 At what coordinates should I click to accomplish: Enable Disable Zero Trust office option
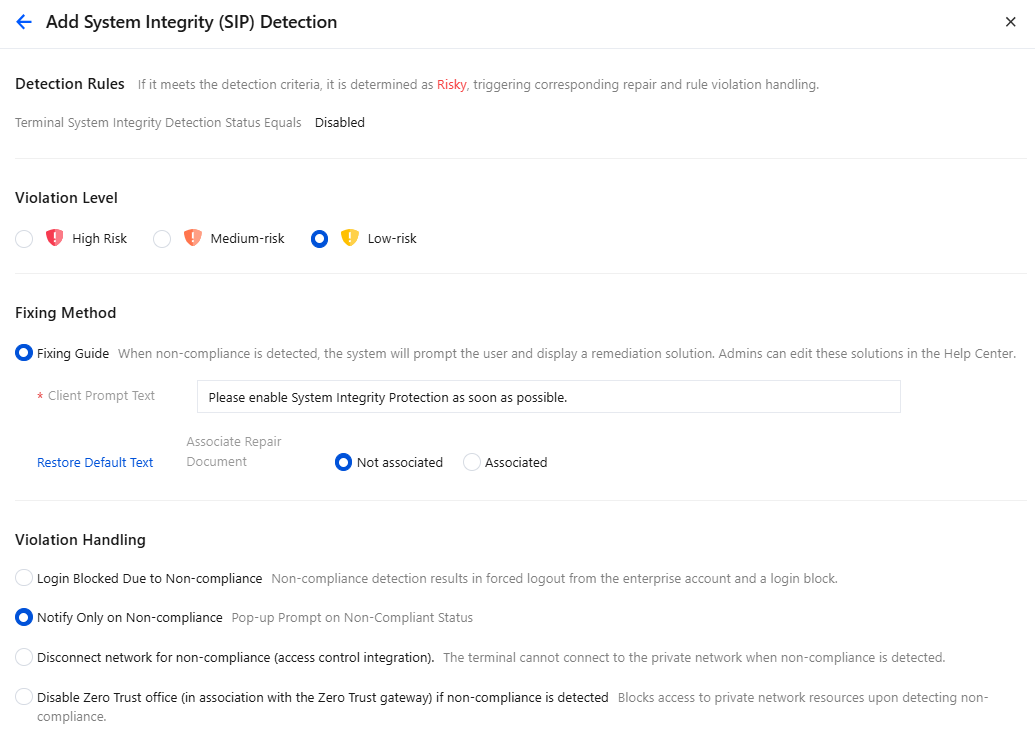pos(24,697)
